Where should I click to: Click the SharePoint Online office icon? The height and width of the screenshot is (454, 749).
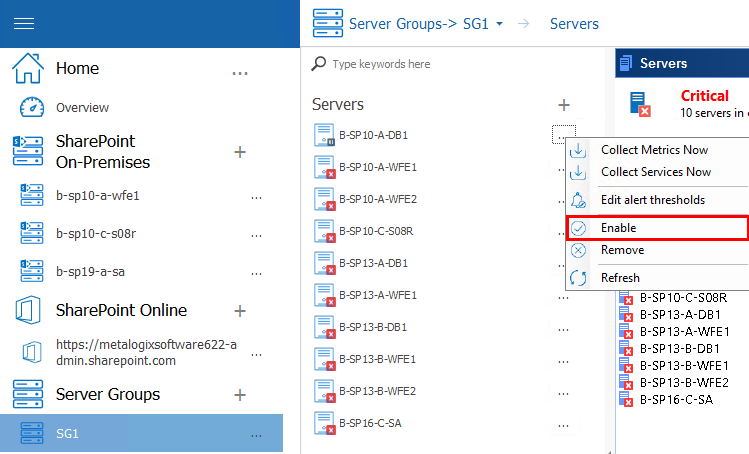pyautogui.click(x=28, y=310)
